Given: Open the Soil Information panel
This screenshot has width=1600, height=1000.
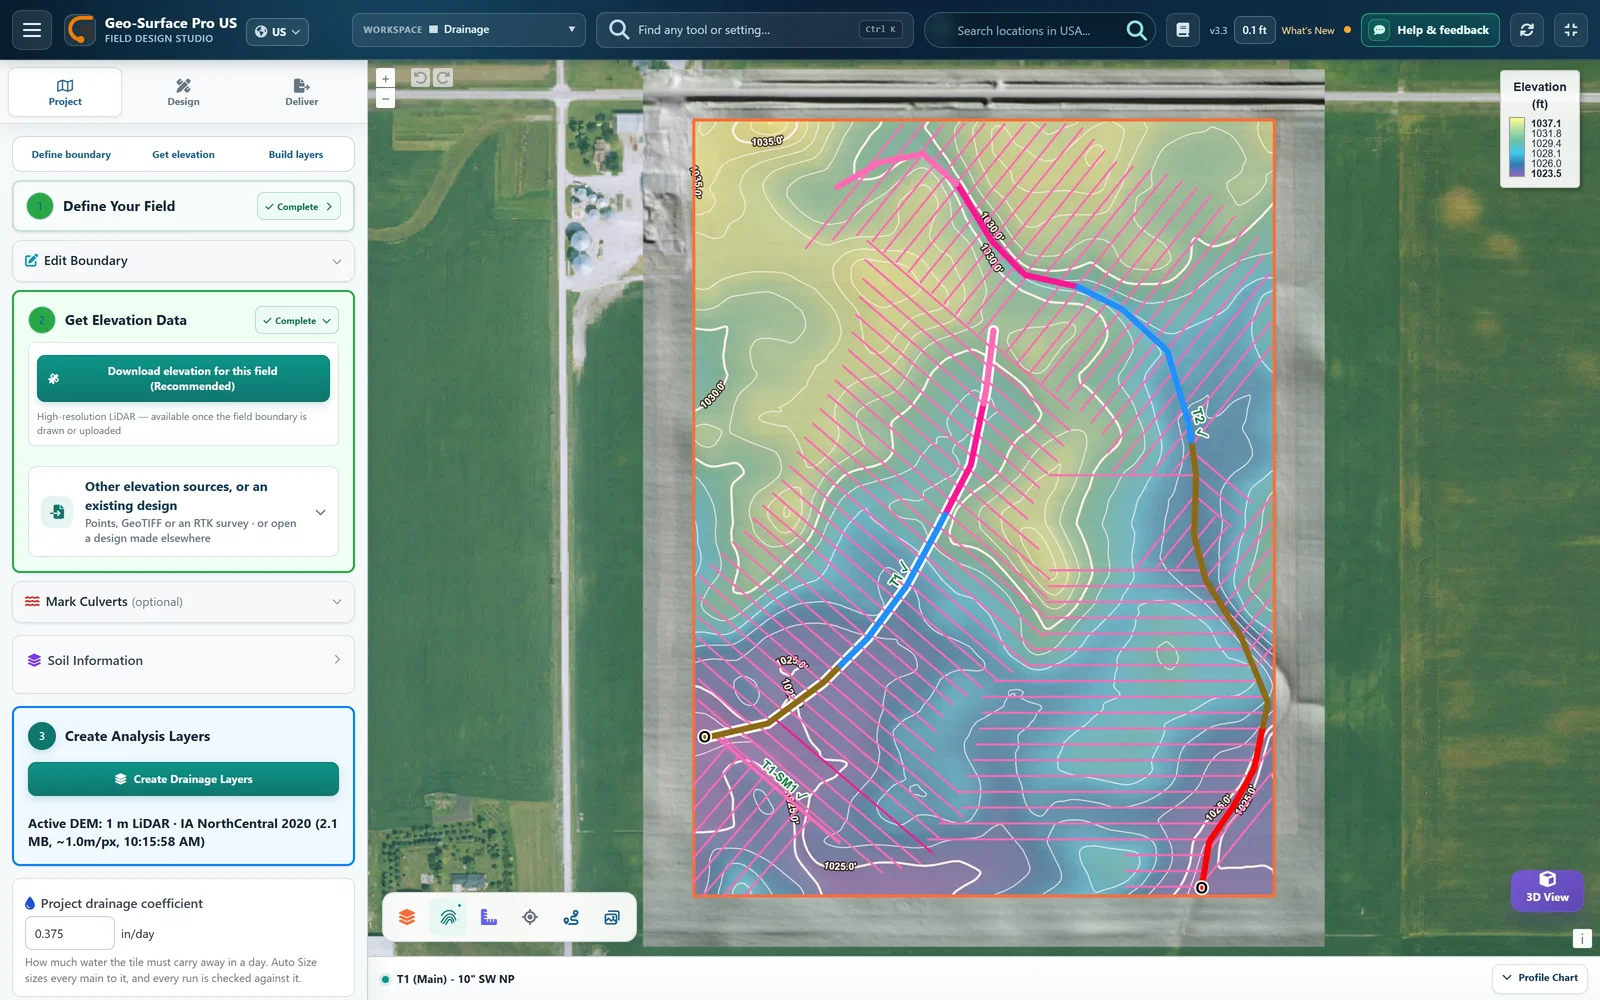Looking at the screenshot, I should coord(183,661).
